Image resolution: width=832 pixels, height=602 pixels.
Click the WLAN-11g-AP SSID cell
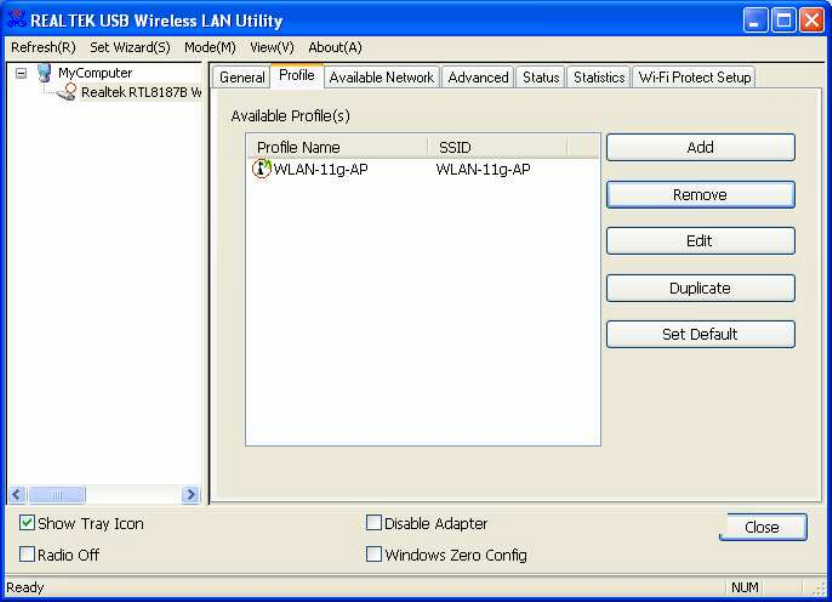pyautogui.click(x=483, y=169)
